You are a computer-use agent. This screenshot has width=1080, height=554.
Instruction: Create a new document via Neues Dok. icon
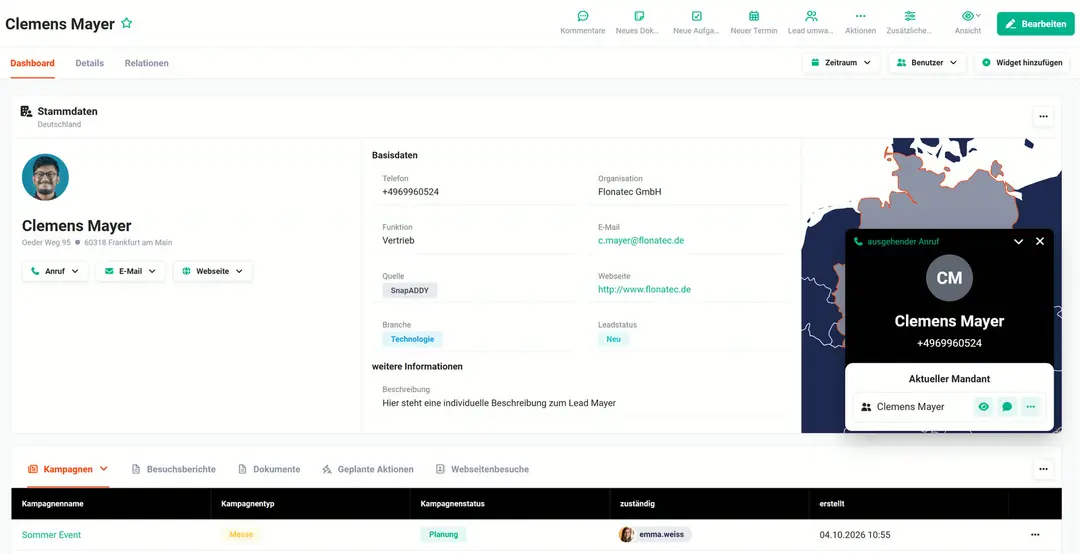(x=639, y=23)
